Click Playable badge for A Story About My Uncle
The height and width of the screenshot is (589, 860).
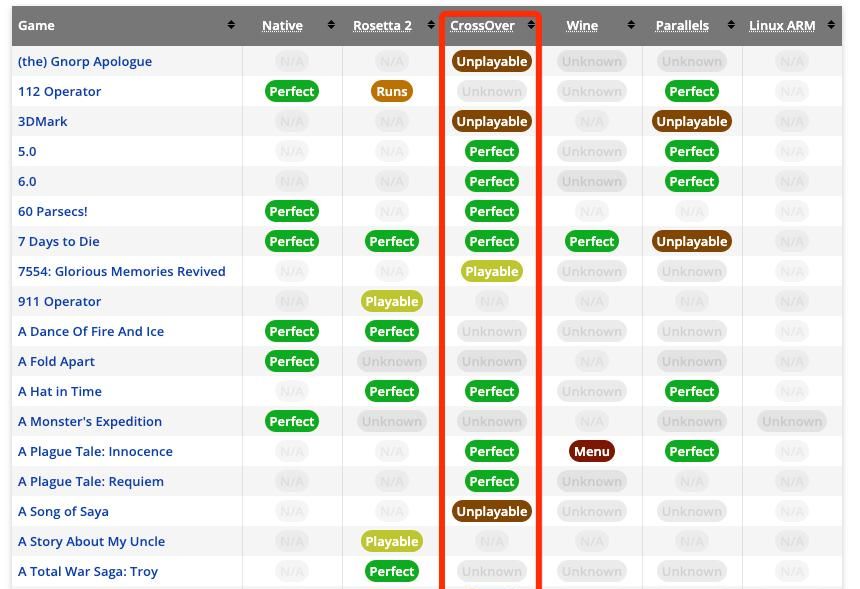click(392, 541)
